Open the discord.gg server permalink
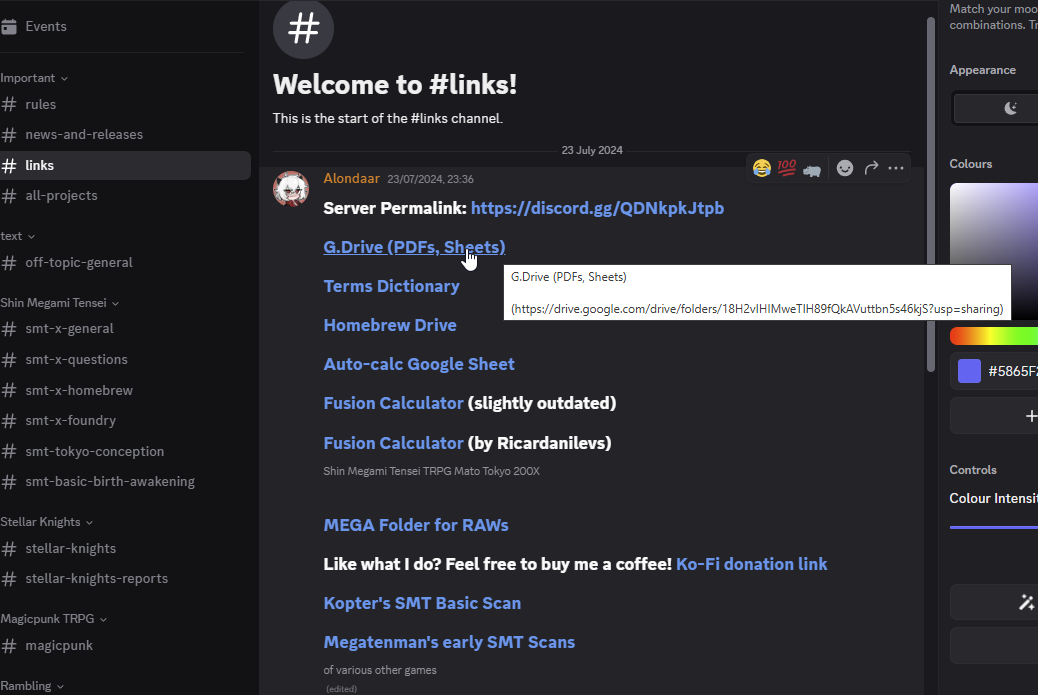Screen dimensions: 1038x695 pyautogui.click(x=597, y=208)
